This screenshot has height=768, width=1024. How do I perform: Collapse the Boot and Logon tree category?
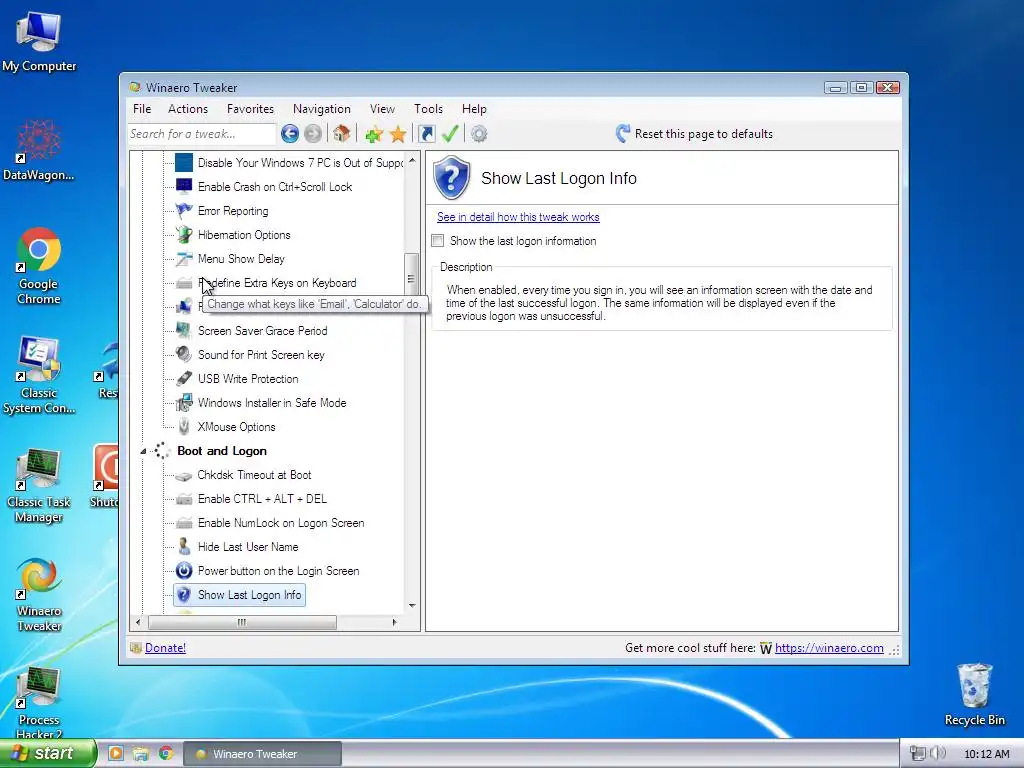[x=143, y=451]
